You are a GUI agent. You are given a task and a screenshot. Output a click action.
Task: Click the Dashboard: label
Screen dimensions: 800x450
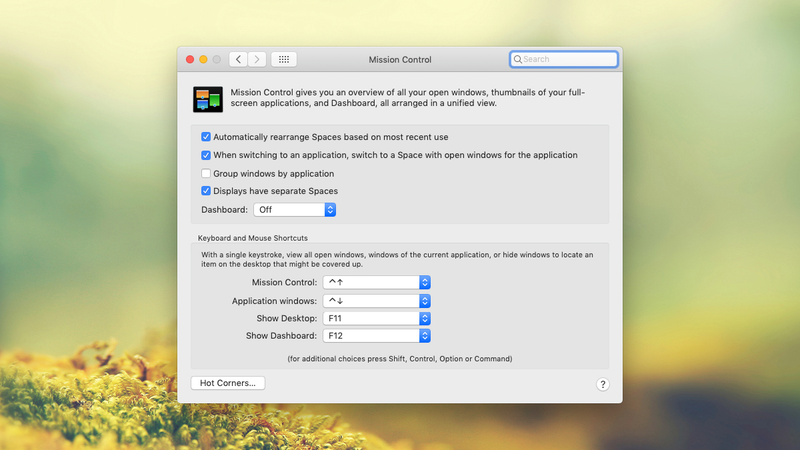[224, 210]
